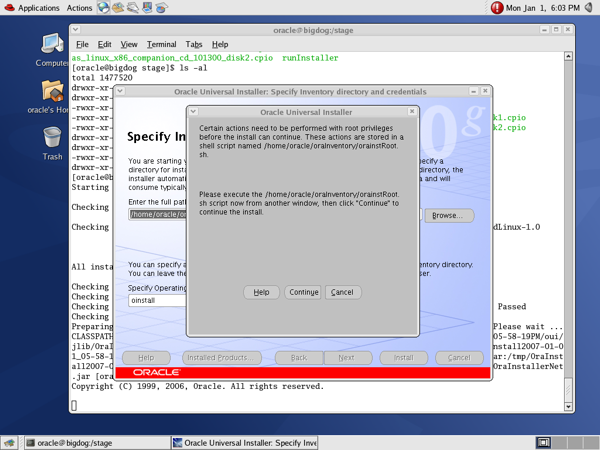Launch the email client icon in panel
600x450 pixels.
click(118, 7)
